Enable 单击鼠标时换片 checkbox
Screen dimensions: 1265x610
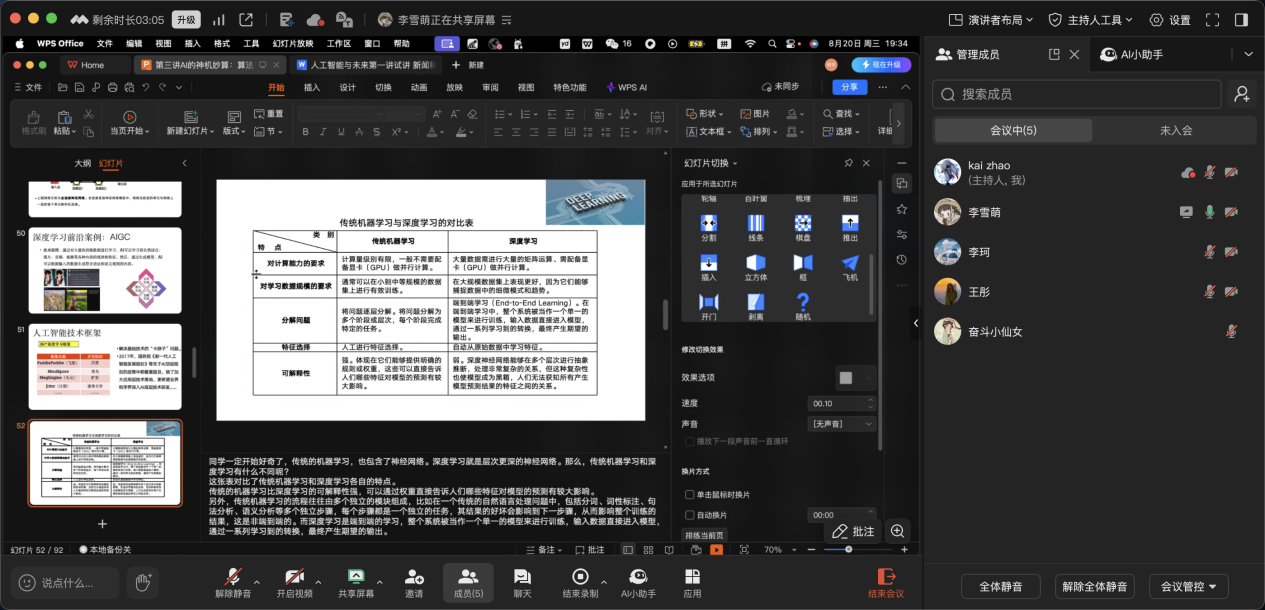click(x=689, y=494)
